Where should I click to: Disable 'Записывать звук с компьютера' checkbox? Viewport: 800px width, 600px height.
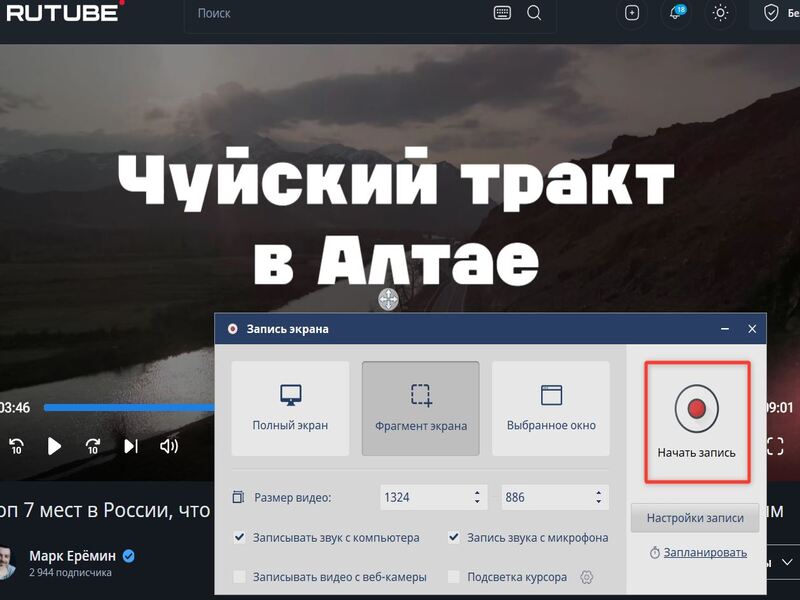coord(240,537)
